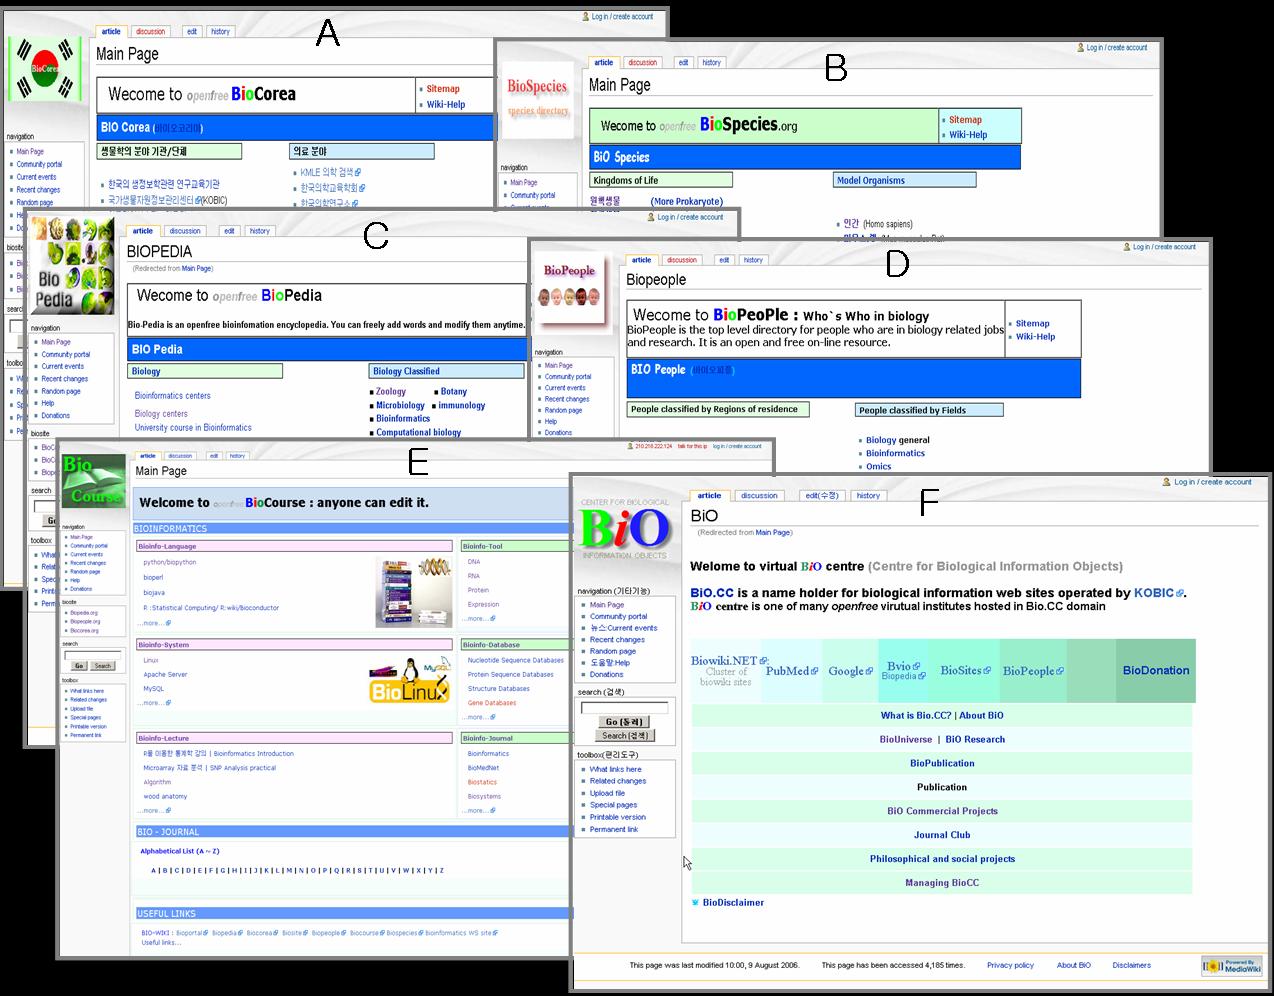Click the Bio Course book logo
This screenshot has height=996, width=1274.
coord(94,483)
